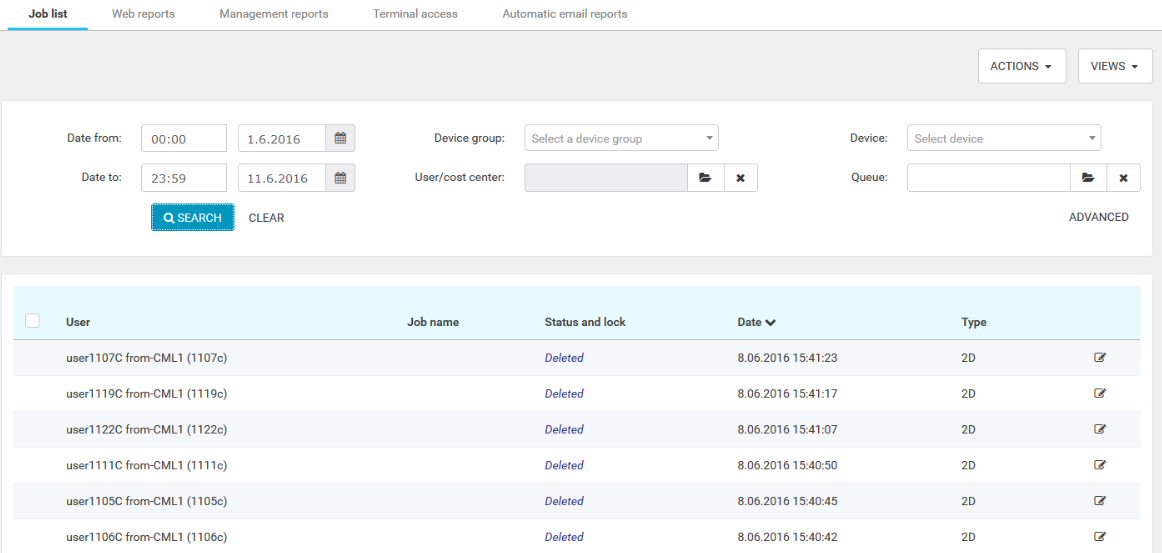
Task: Expand the Device group dropdown
Action: pyautogui.click(x=621, y=139)
